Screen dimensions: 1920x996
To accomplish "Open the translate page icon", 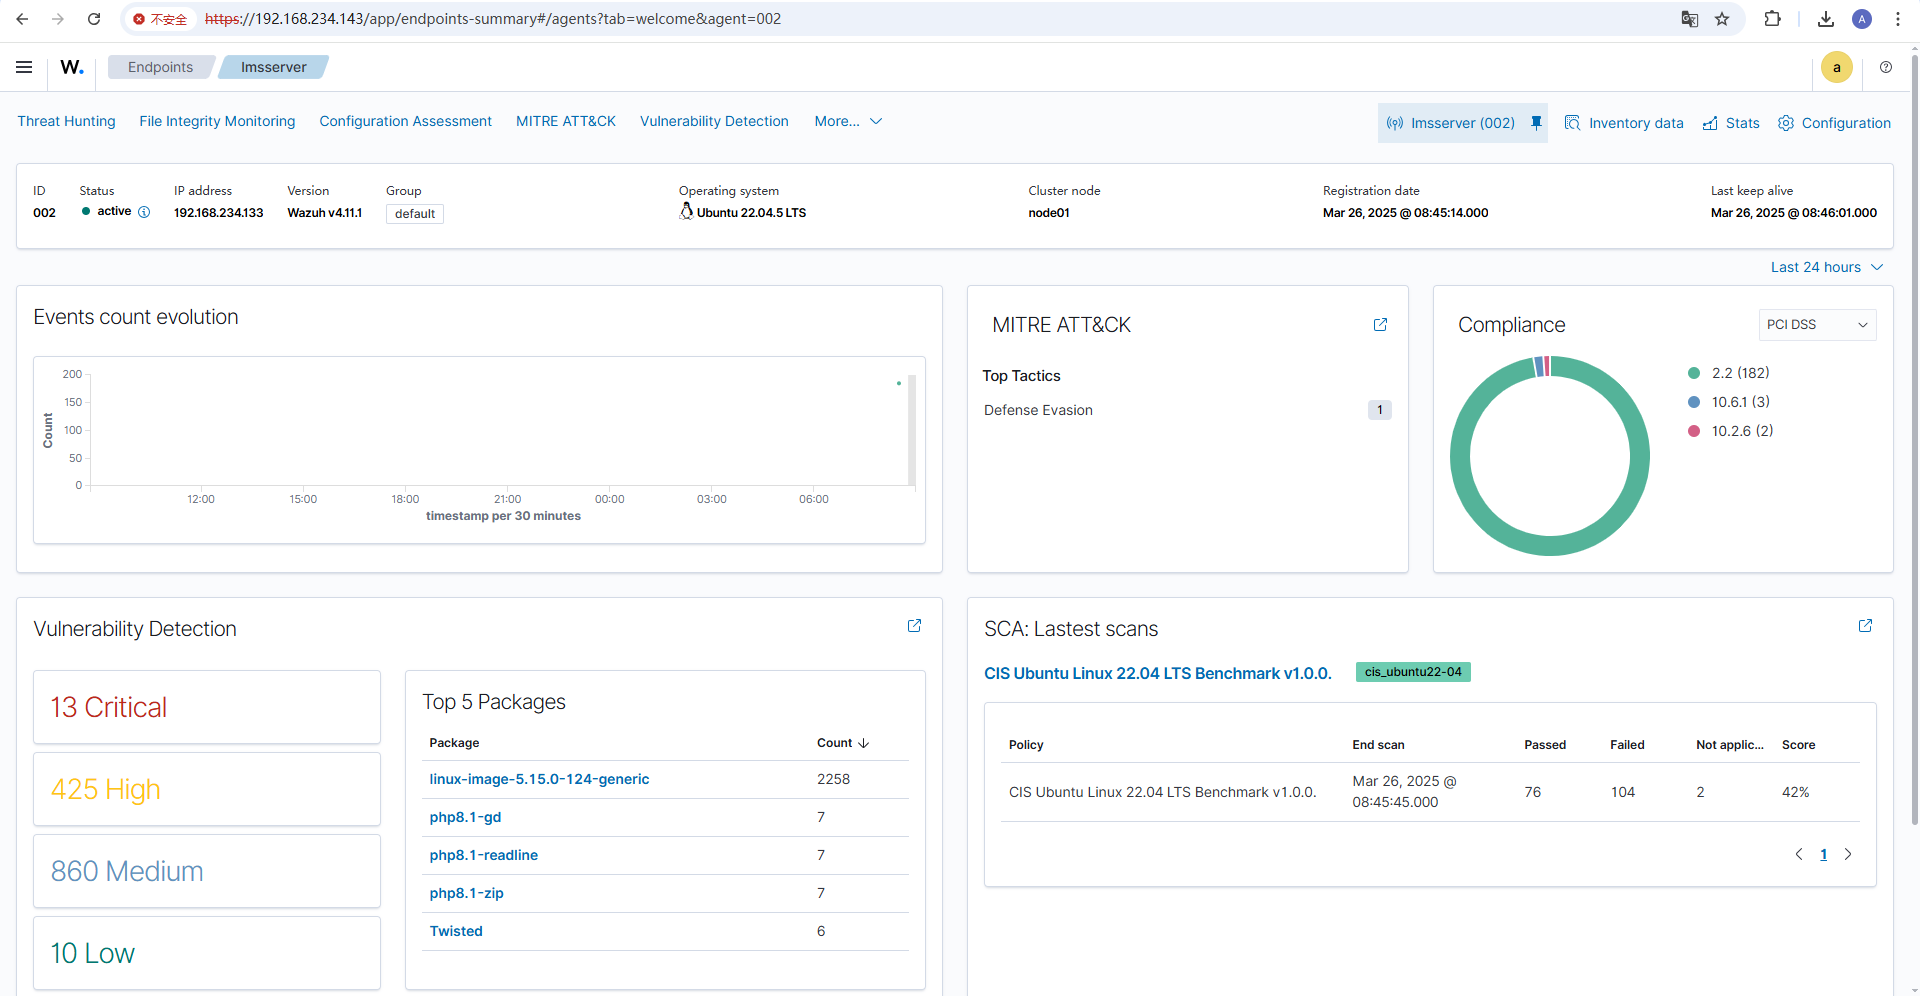I will point(1690,19).
